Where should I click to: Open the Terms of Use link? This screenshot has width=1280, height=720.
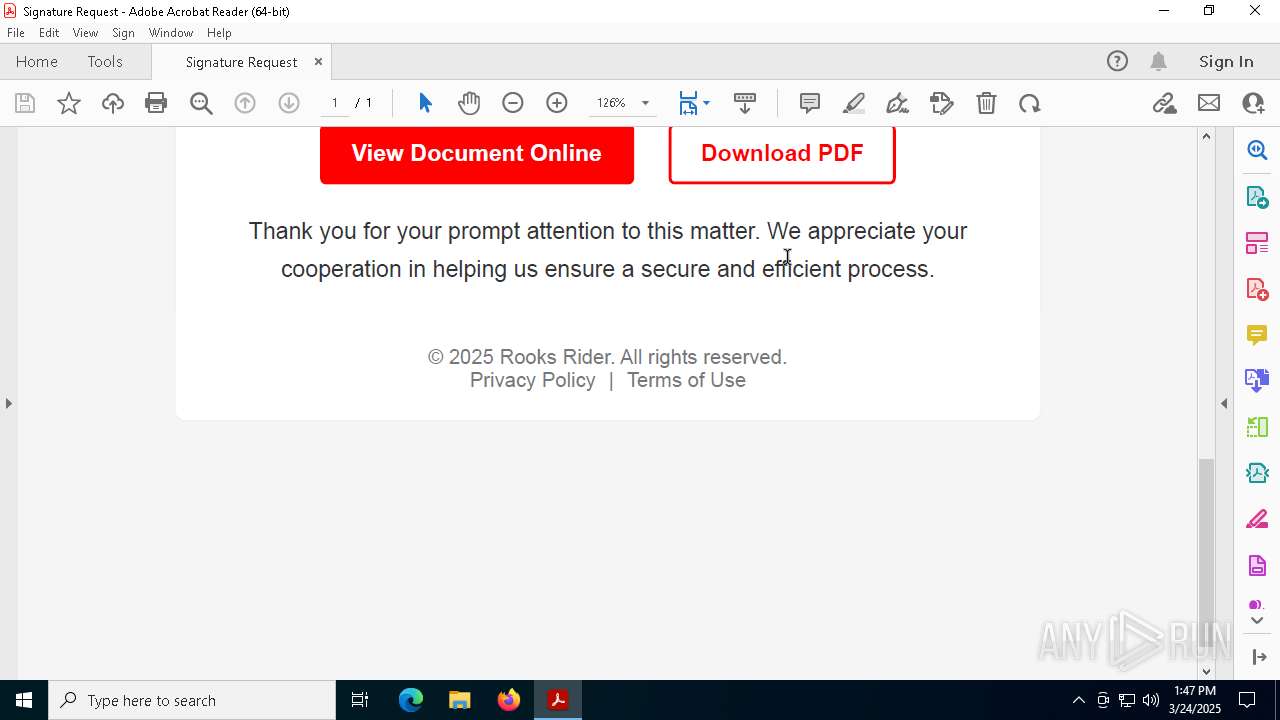tap(686, 380)
